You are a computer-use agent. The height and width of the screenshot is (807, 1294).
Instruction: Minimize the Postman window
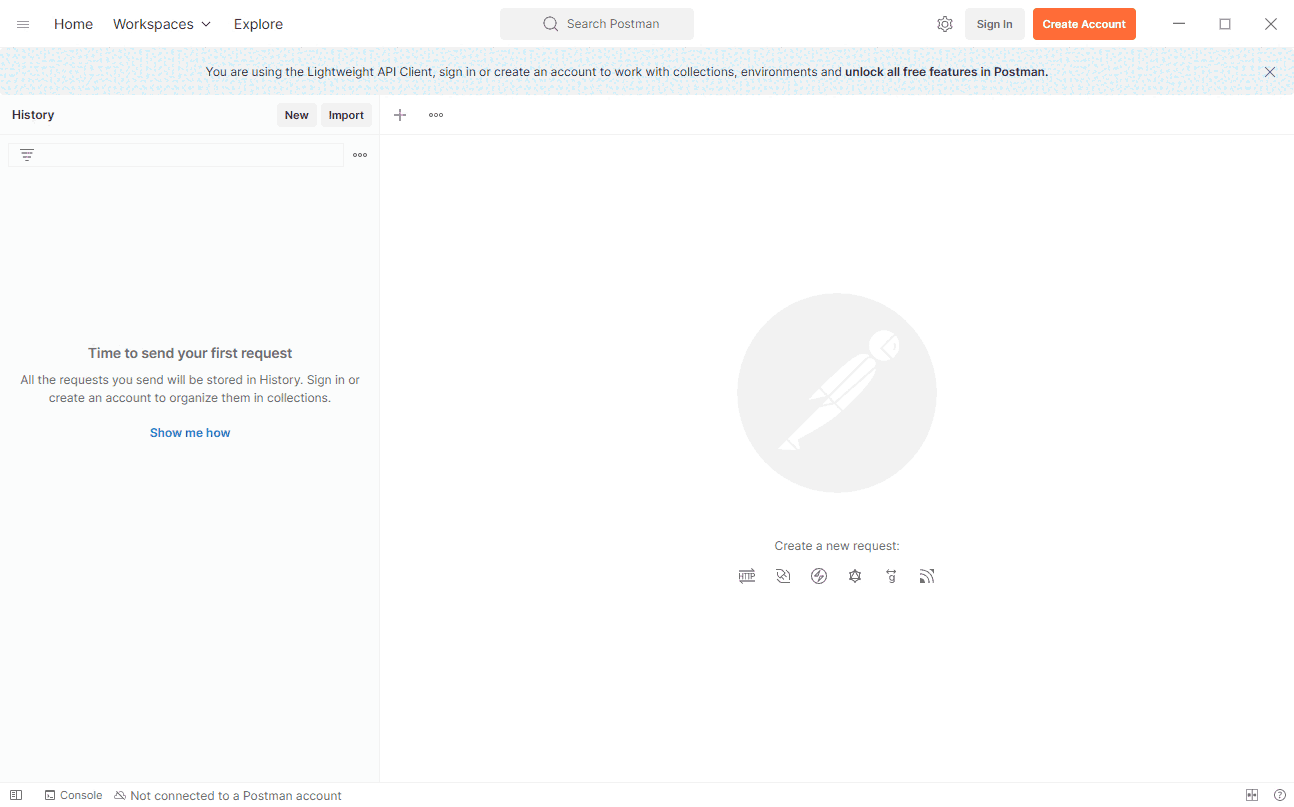click(1179, 24)
